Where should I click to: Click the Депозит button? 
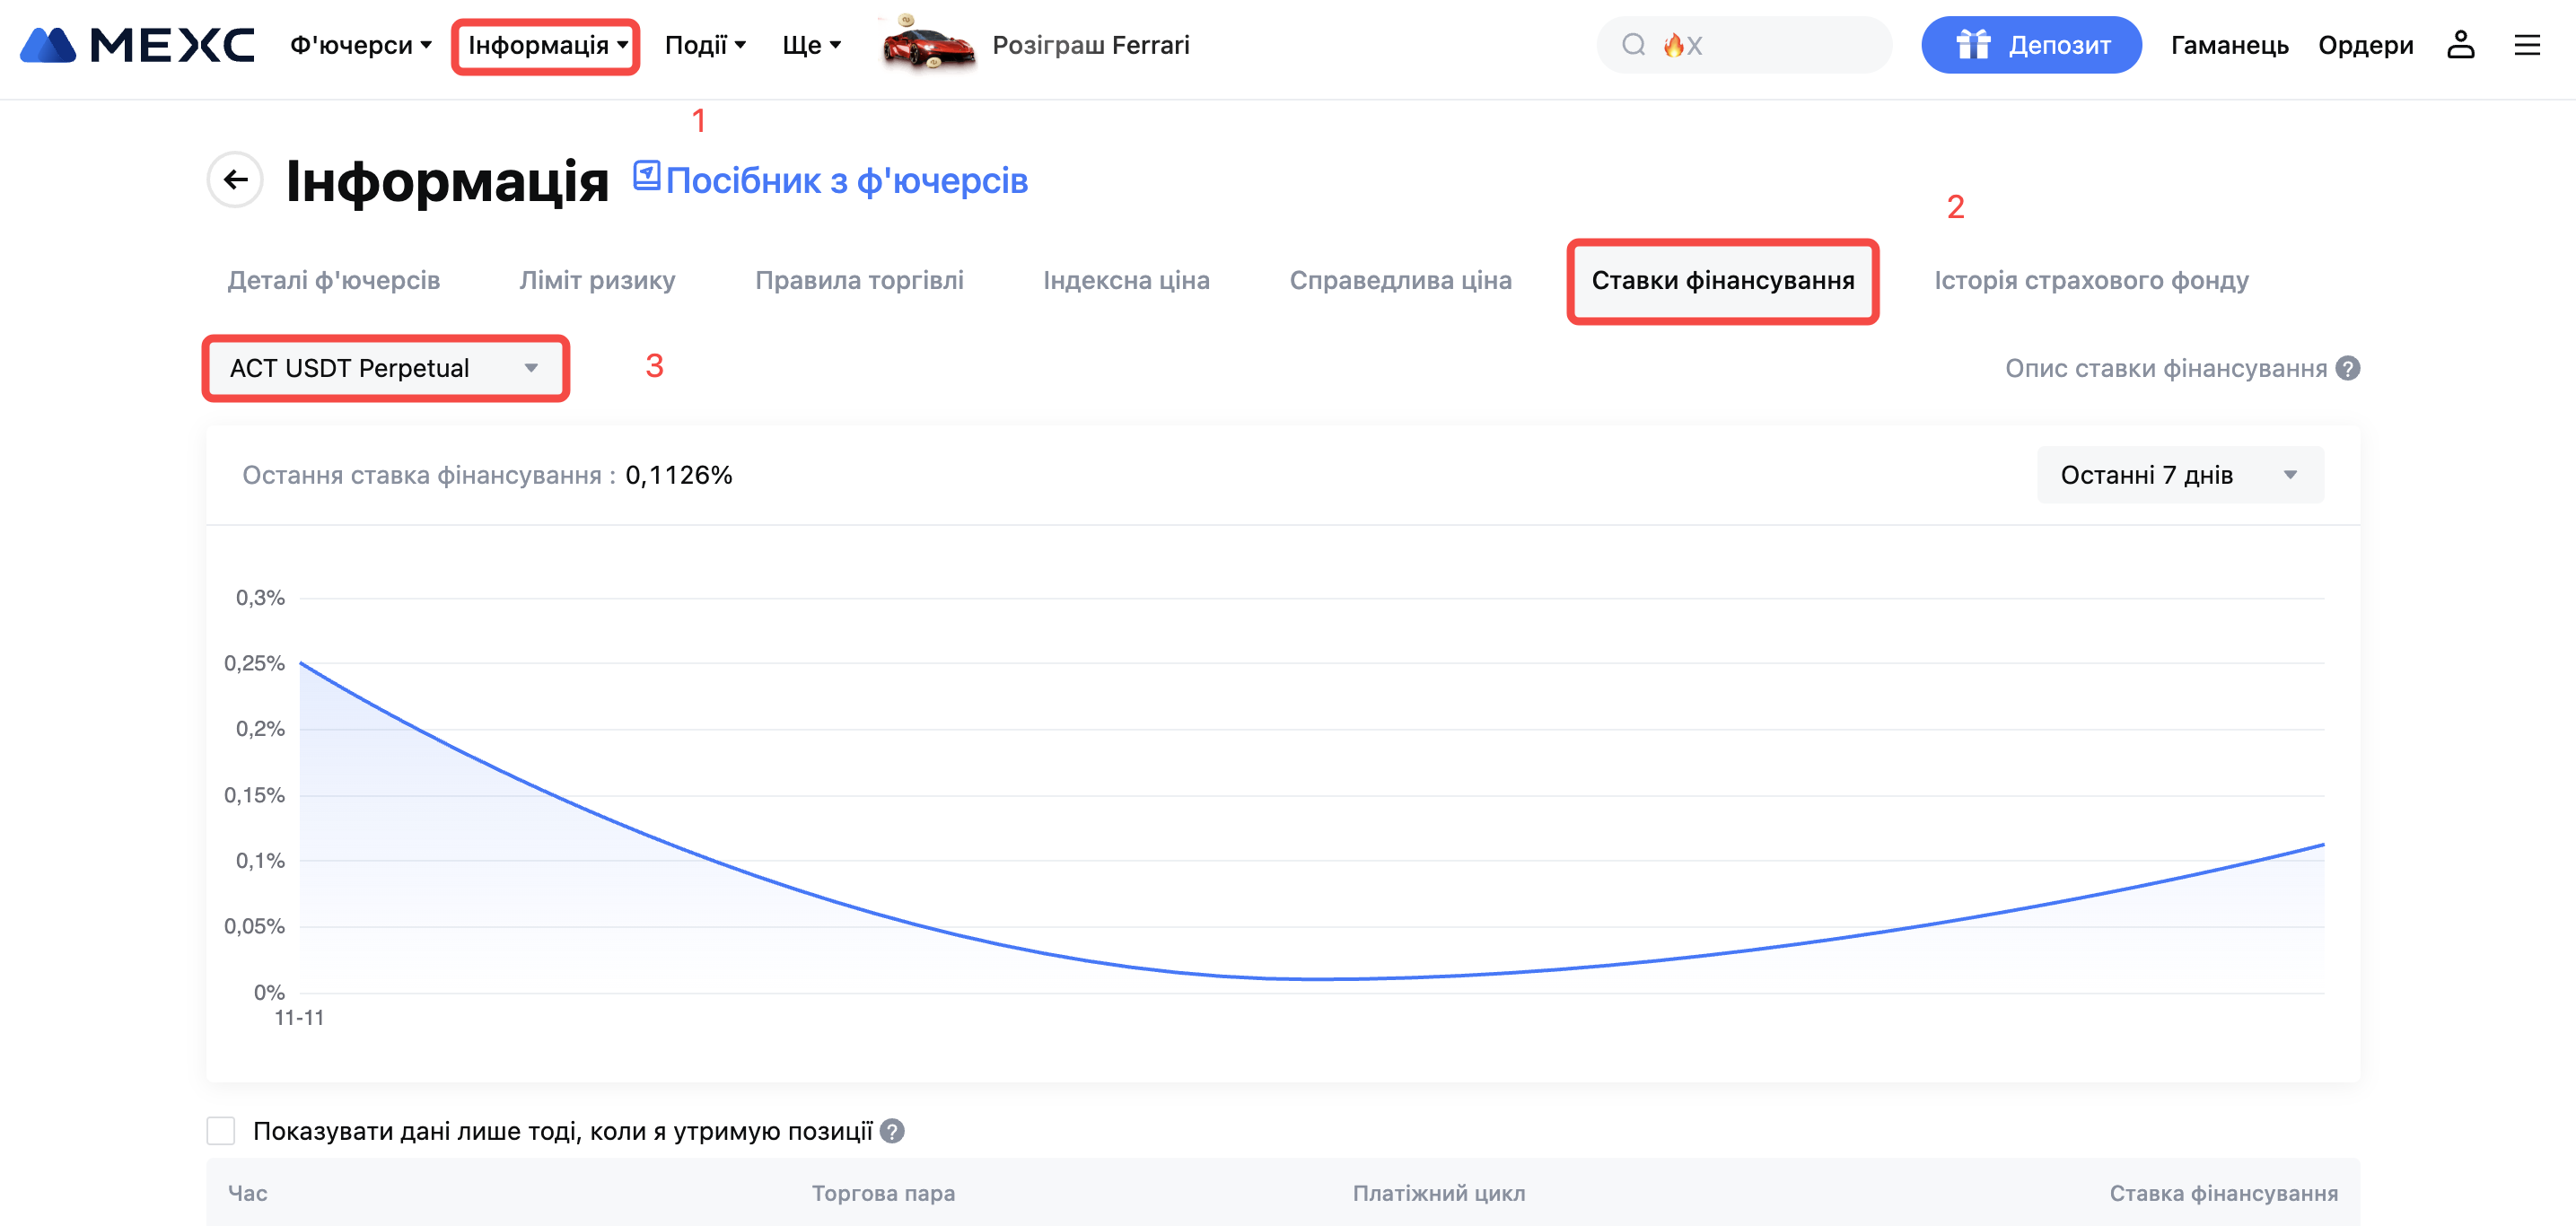click(x=2030, y=45)
